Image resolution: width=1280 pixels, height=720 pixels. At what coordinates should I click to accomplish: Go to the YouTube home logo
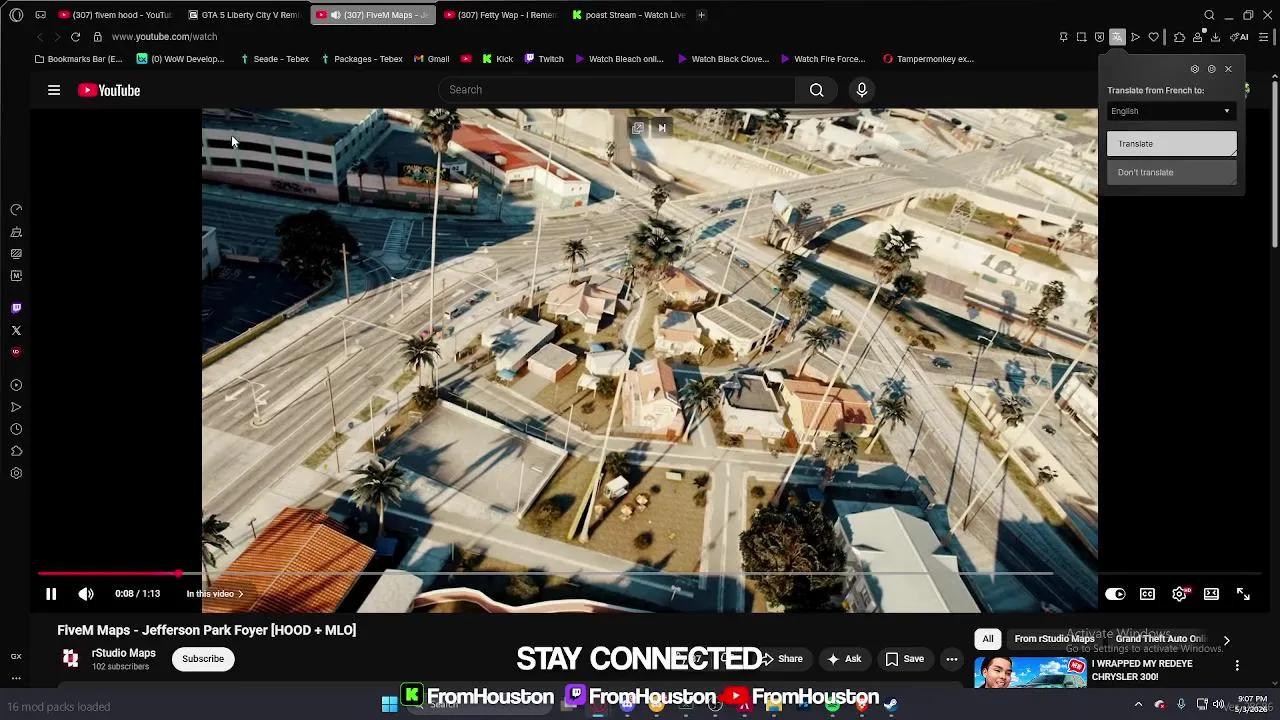click(x=109, y=90)
